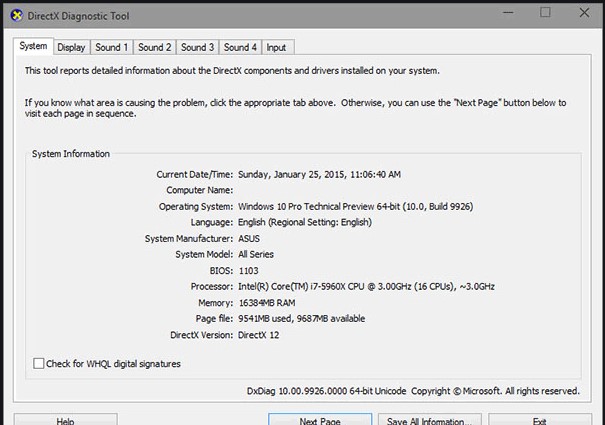This screenshot has width=605, height=425.
Task: Click the 'ASUS' manufacturer value
Action: 249,239
